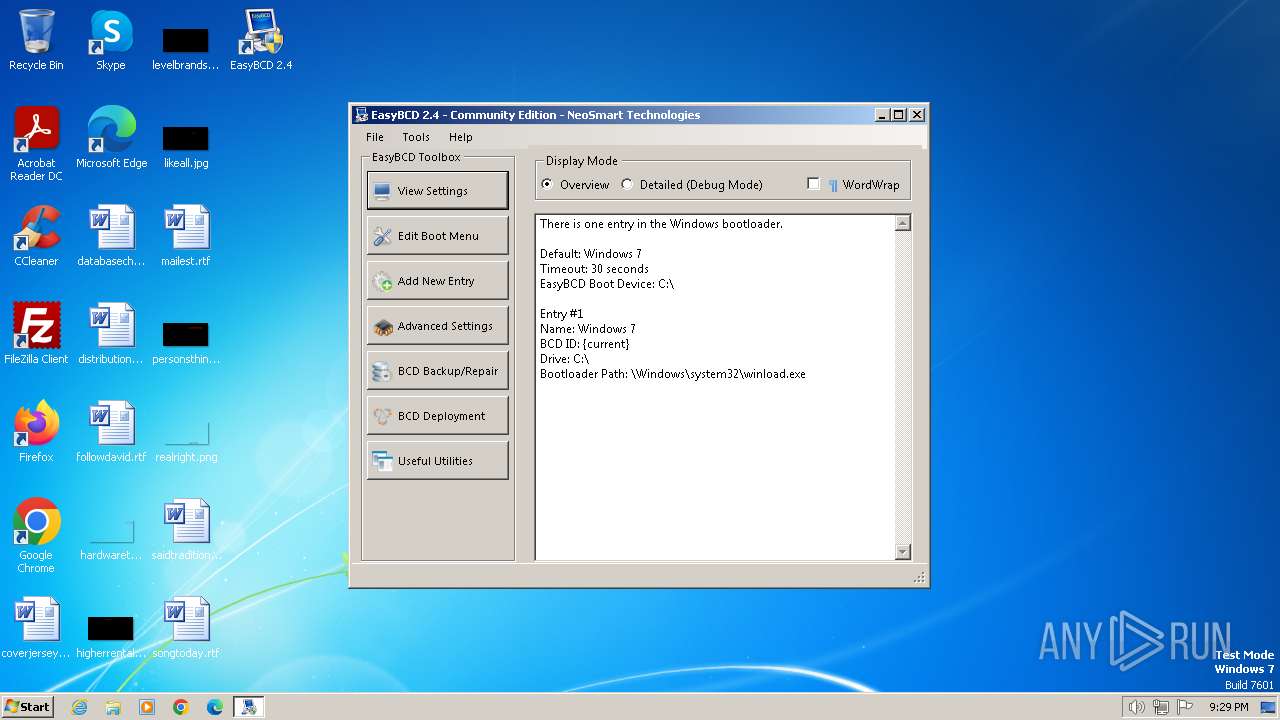Open the BCD Deployment section
The width and height of the screenshot is (1280, 720).
point(437,416)
